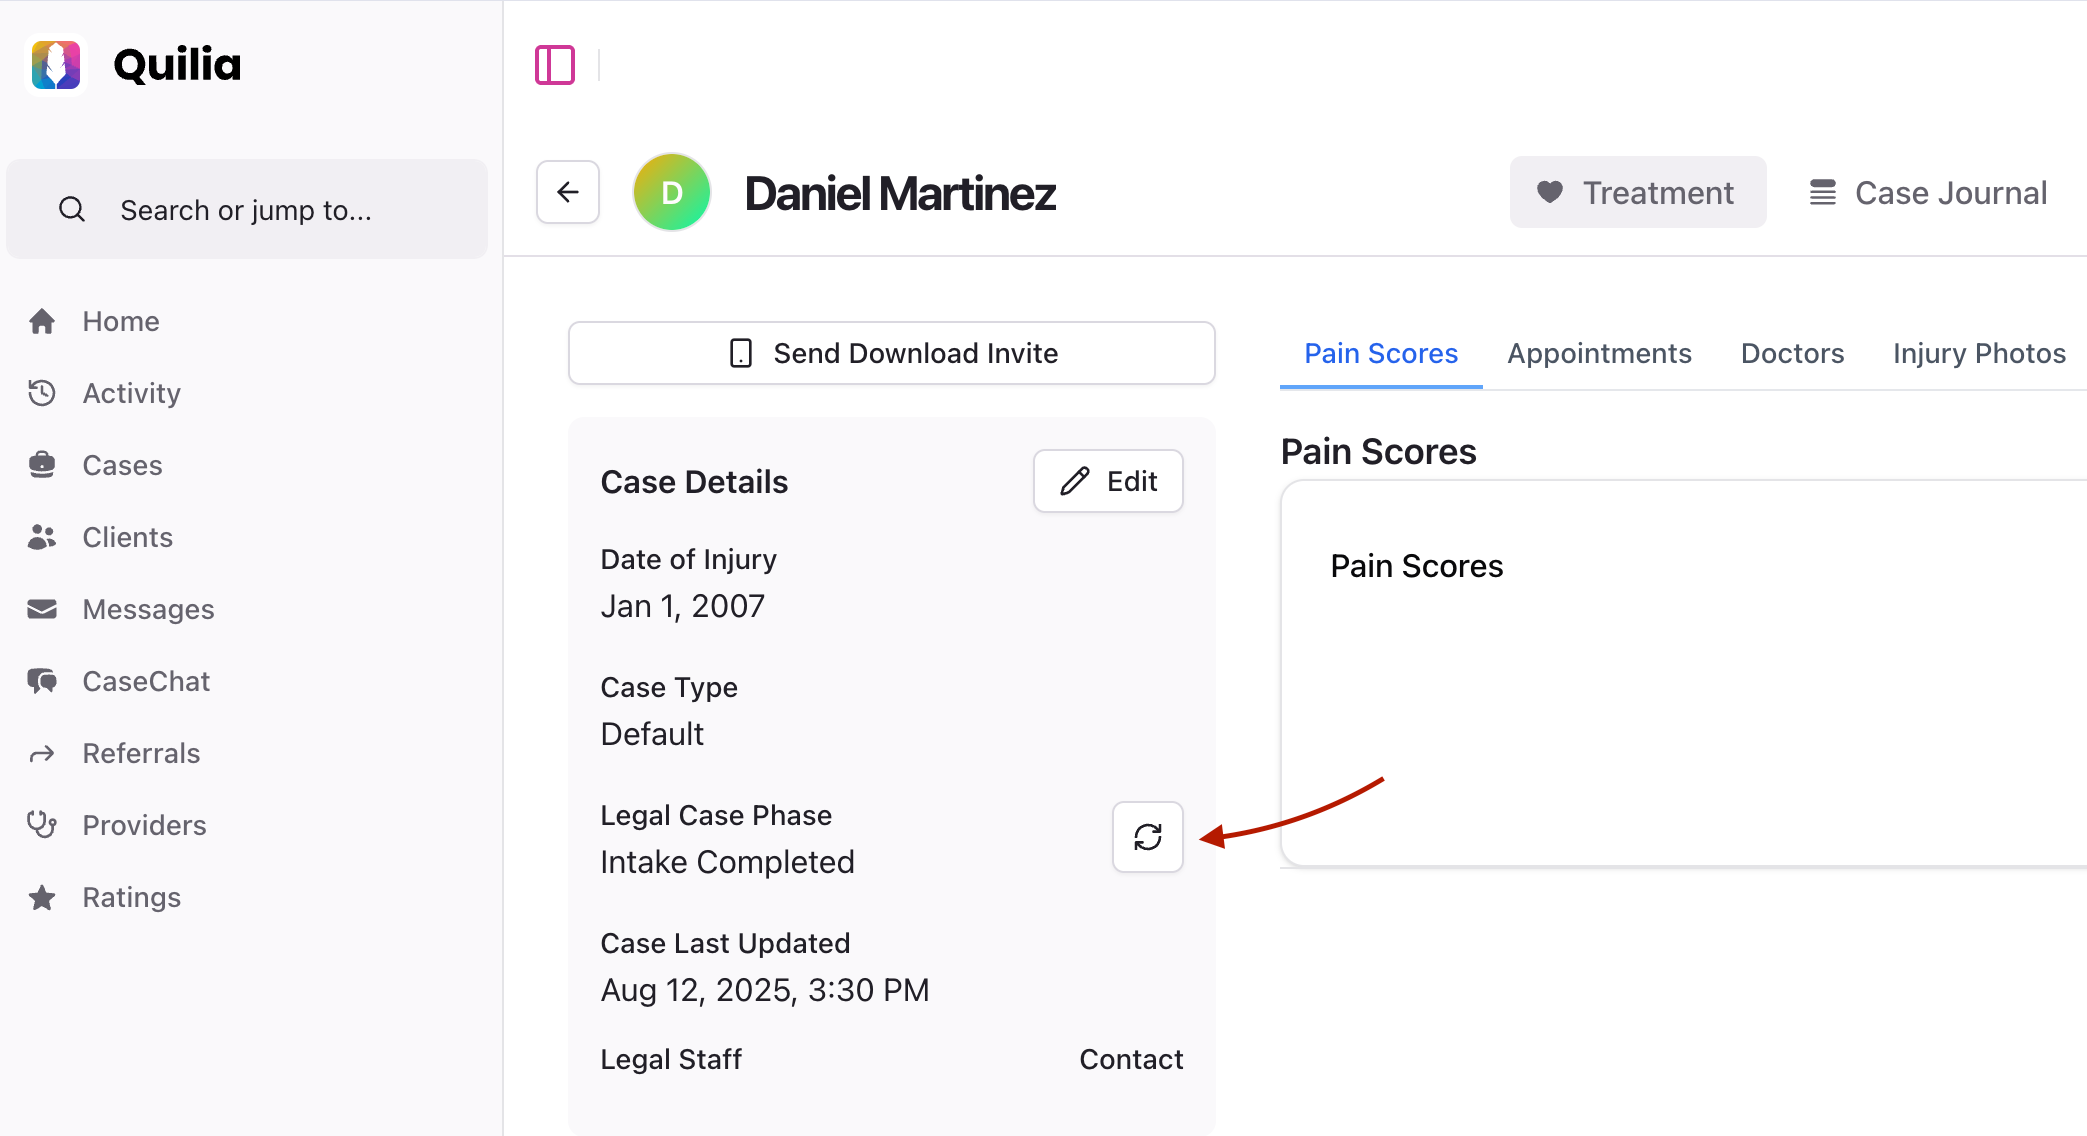Open Providers section
2087x1136 pixels.
click(144, 825)
